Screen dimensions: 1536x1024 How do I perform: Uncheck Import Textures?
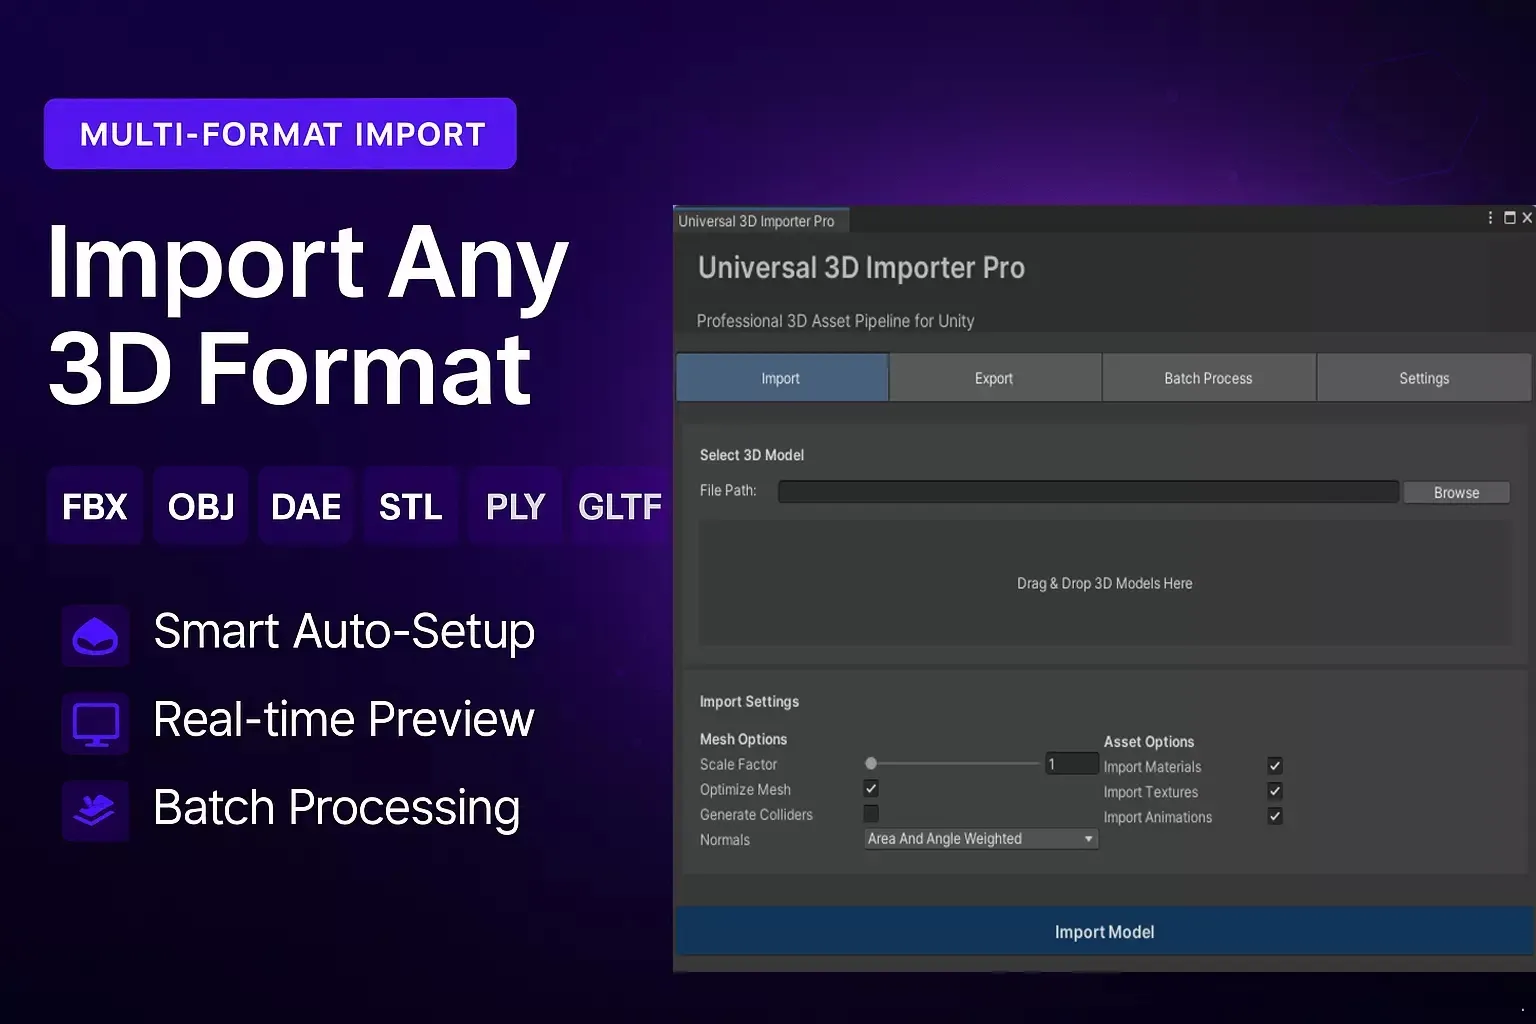coord(1275,791)
